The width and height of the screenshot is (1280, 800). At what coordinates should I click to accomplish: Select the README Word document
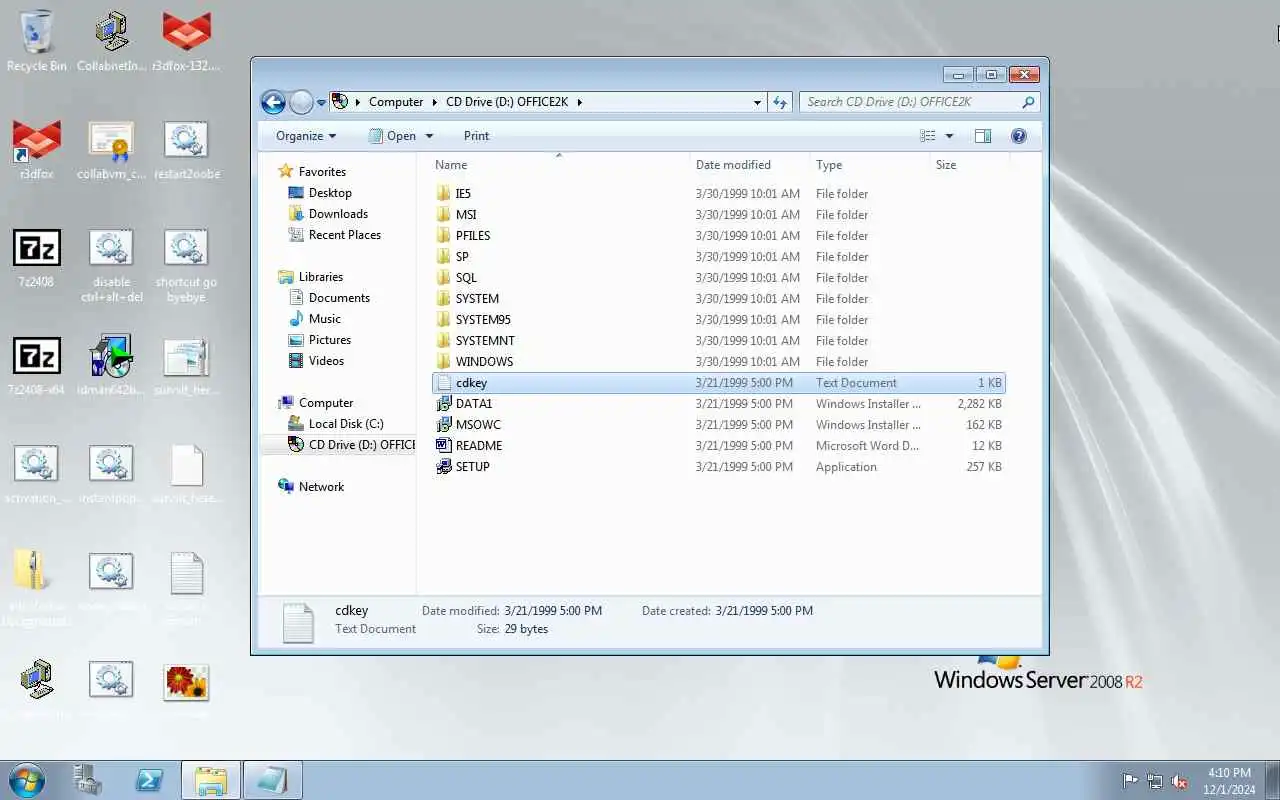pos(718,446)
